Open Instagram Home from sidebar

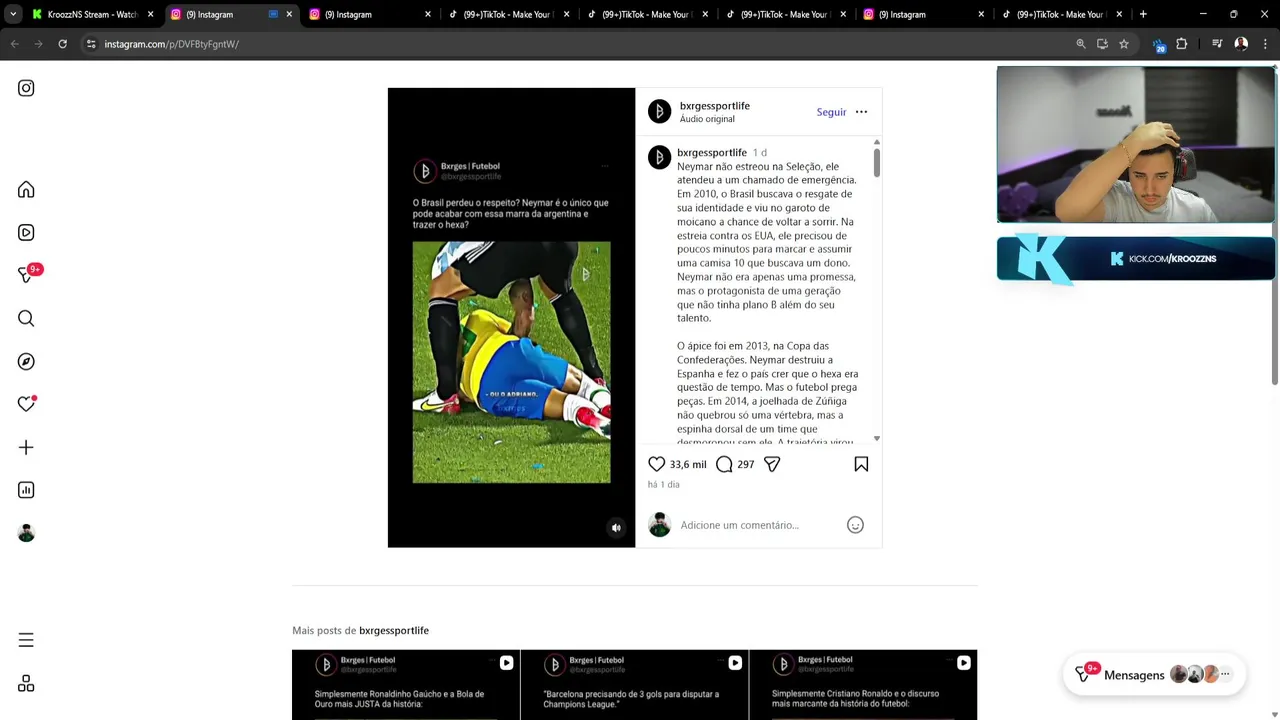26,190
